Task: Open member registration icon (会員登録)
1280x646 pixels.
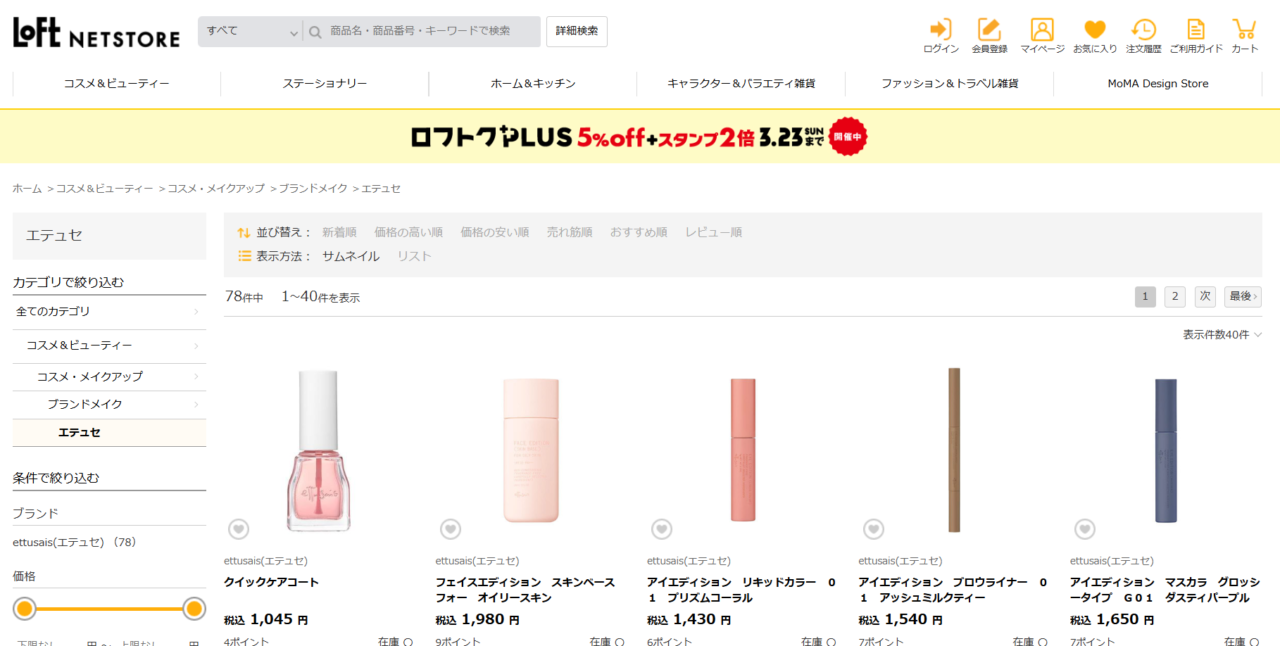Action: 989,35
